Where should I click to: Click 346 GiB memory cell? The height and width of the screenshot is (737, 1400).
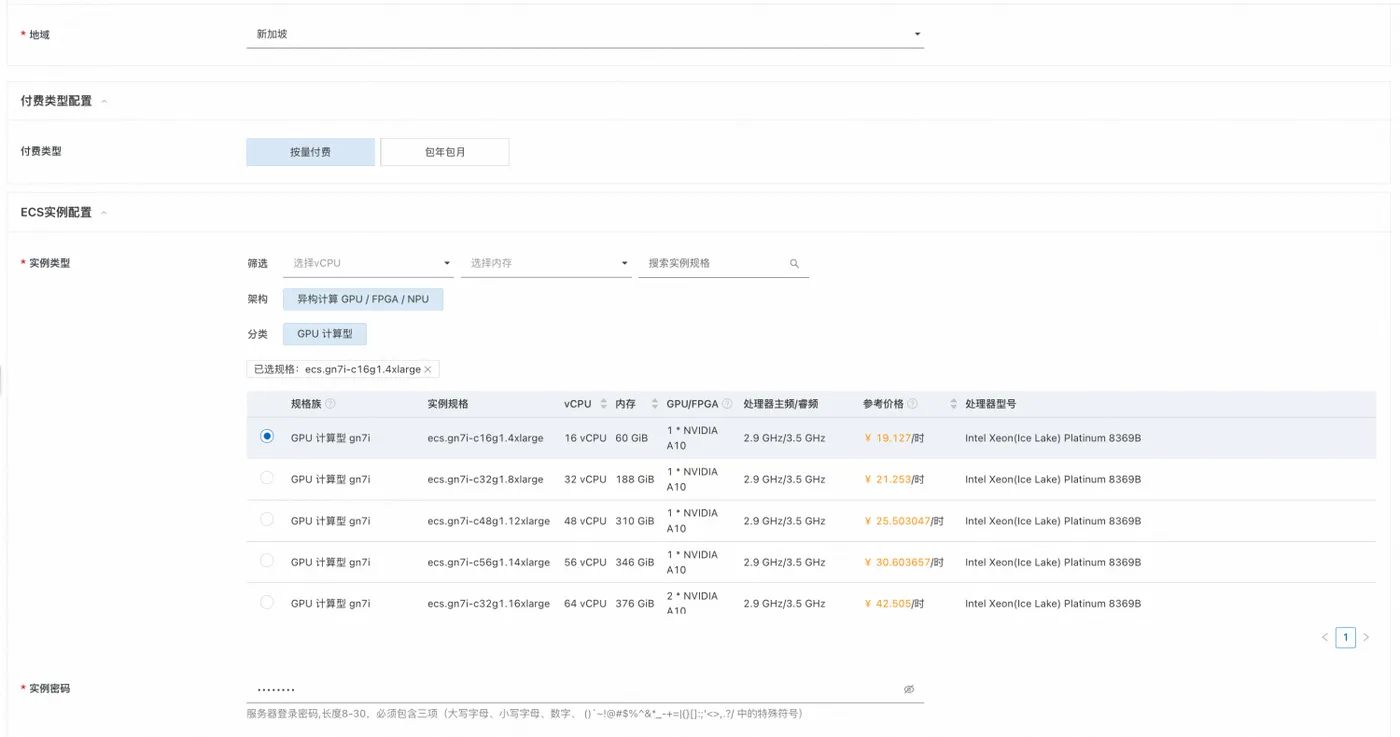click(x=635, y=562)
